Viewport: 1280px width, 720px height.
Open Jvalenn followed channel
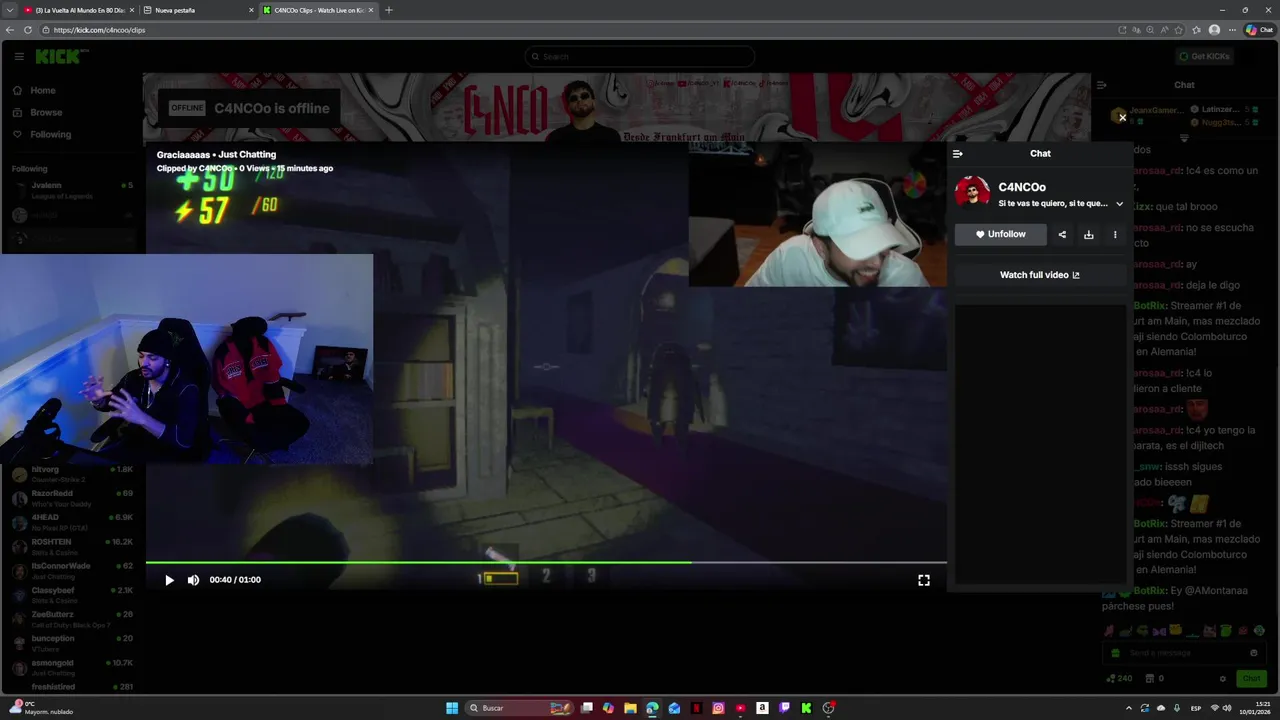pos(70,190)
